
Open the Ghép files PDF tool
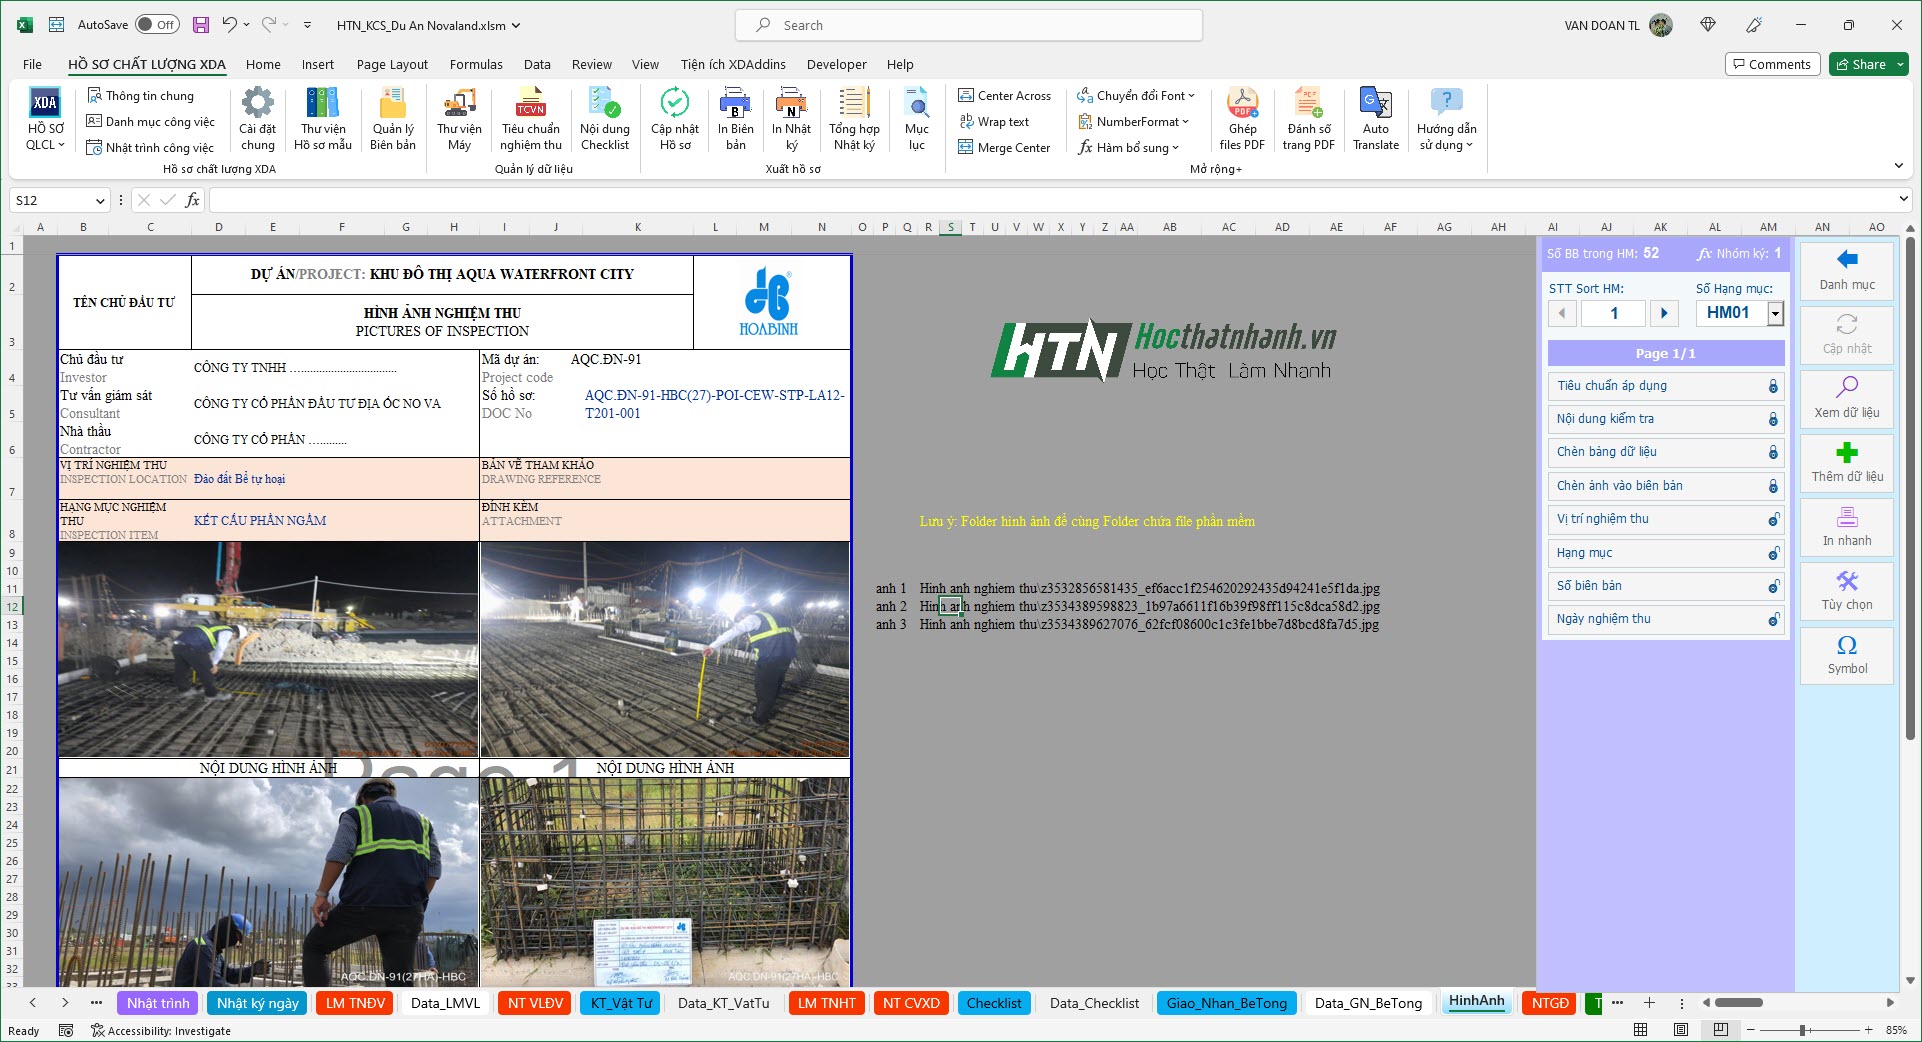pos(1242,119)
